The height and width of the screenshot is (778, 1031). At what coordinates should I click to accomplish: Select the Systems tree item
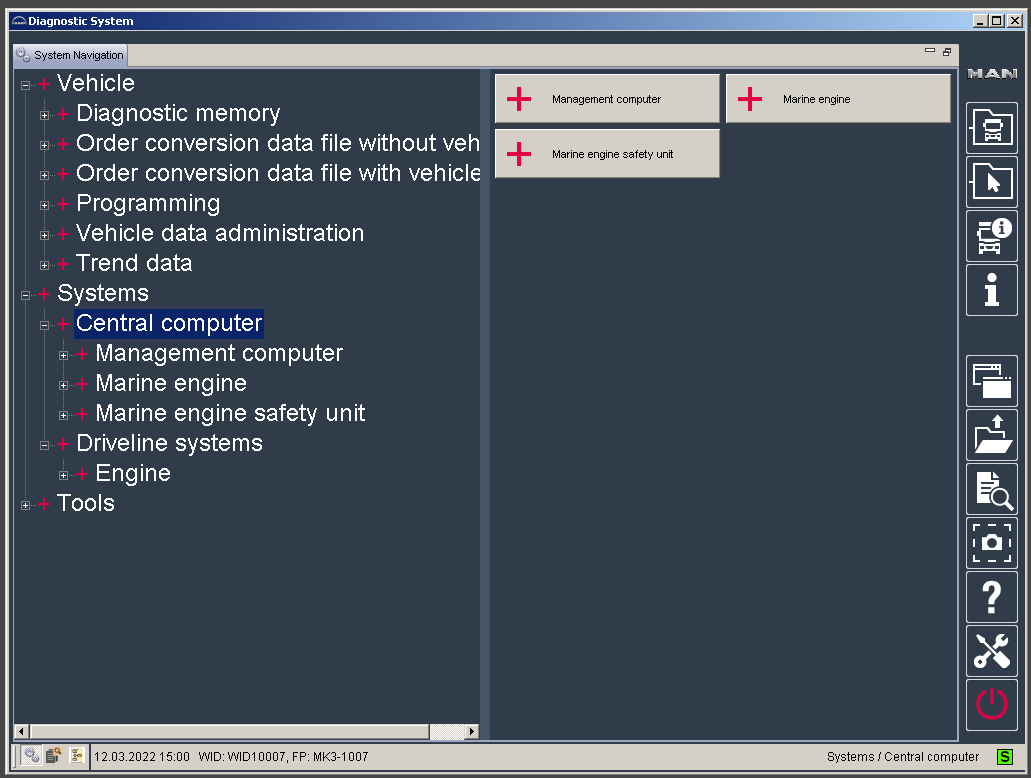103,293
